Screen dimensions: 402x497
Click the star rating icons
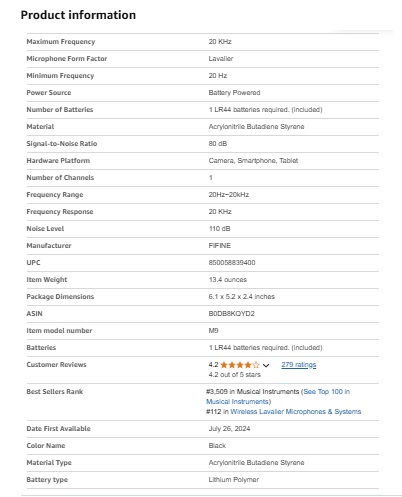pos(239,365)
